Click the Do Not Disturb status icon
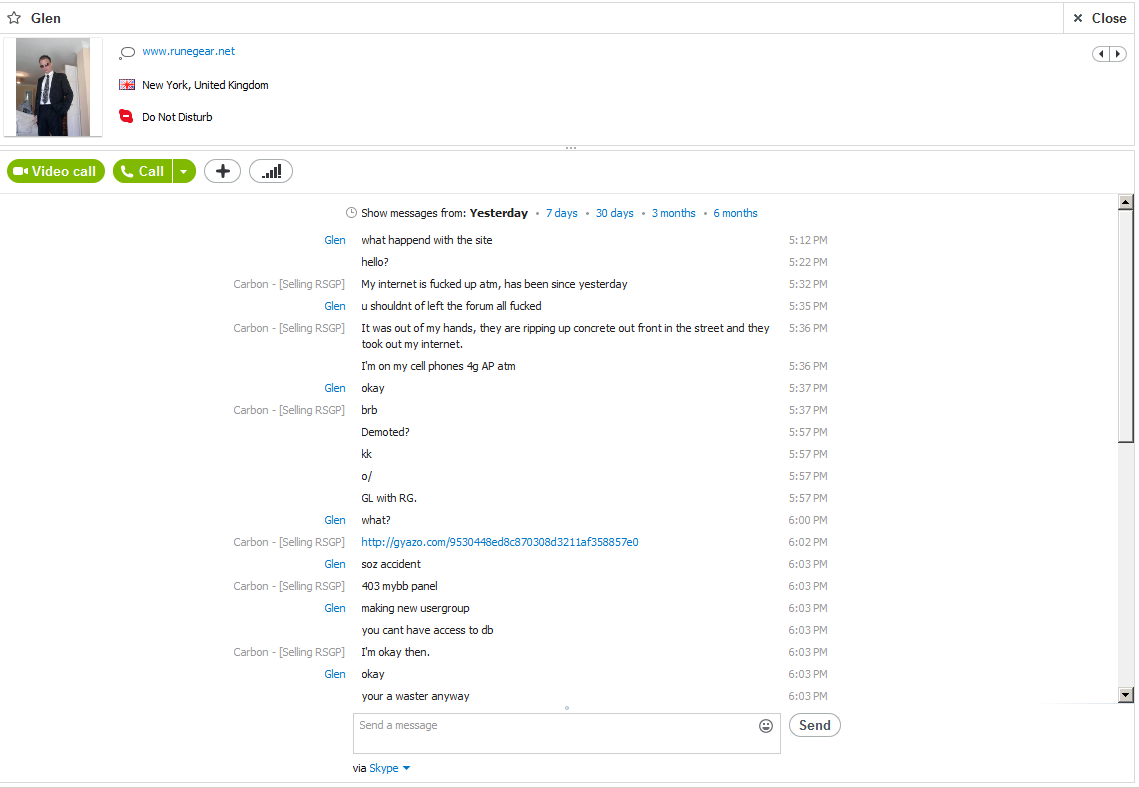The image size is (1139, 788). coord(126,116)
